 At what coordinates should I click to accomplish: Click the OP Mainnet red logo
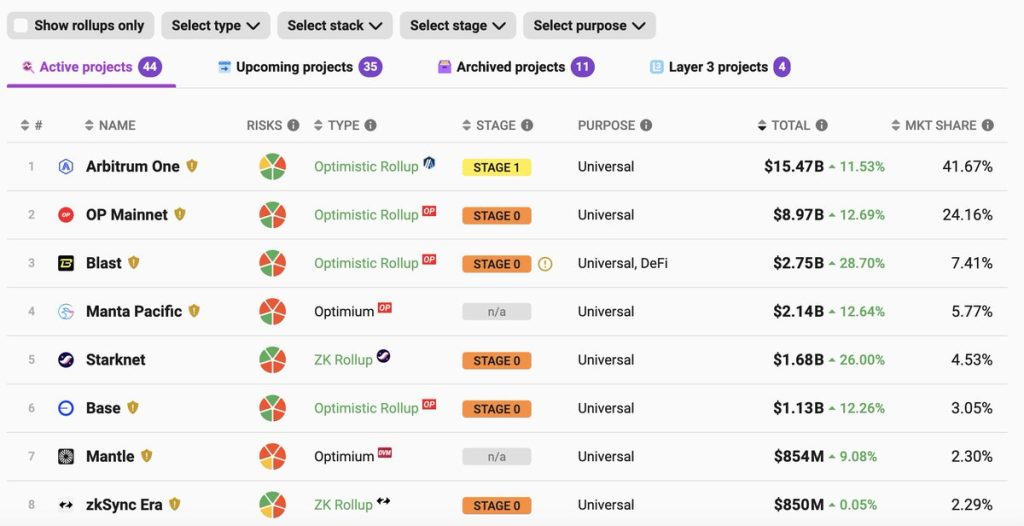(66, 215)
